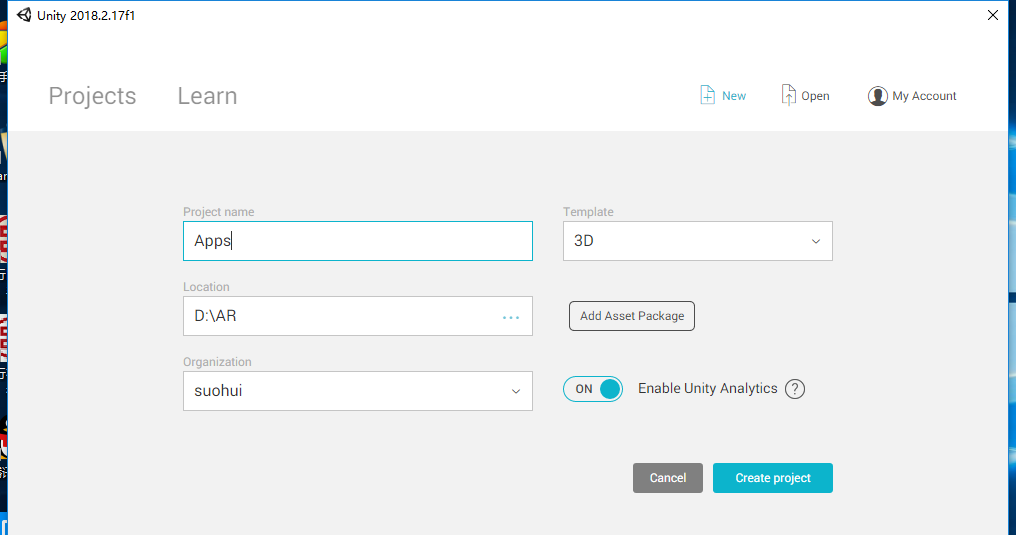Click the New project document icon

[708, 95]
